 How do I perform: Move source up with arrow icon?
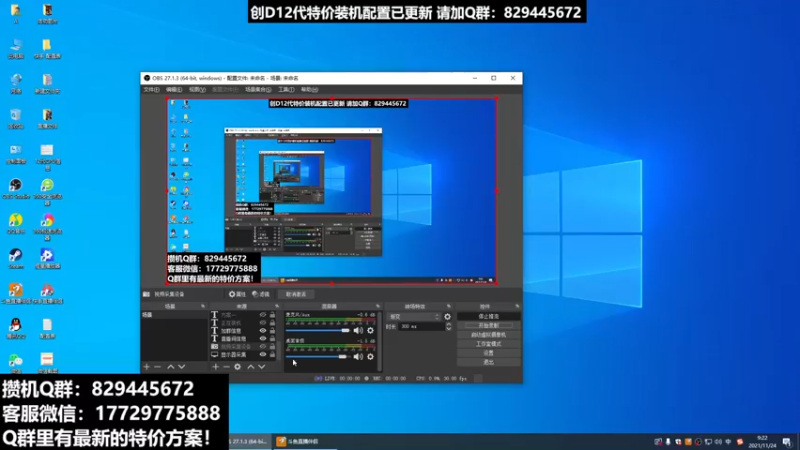coord(251,367)
